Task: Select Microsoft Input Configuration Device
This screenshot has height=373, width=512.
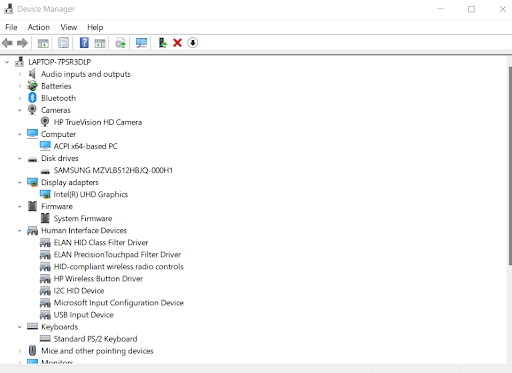Action: pos(119,303)
